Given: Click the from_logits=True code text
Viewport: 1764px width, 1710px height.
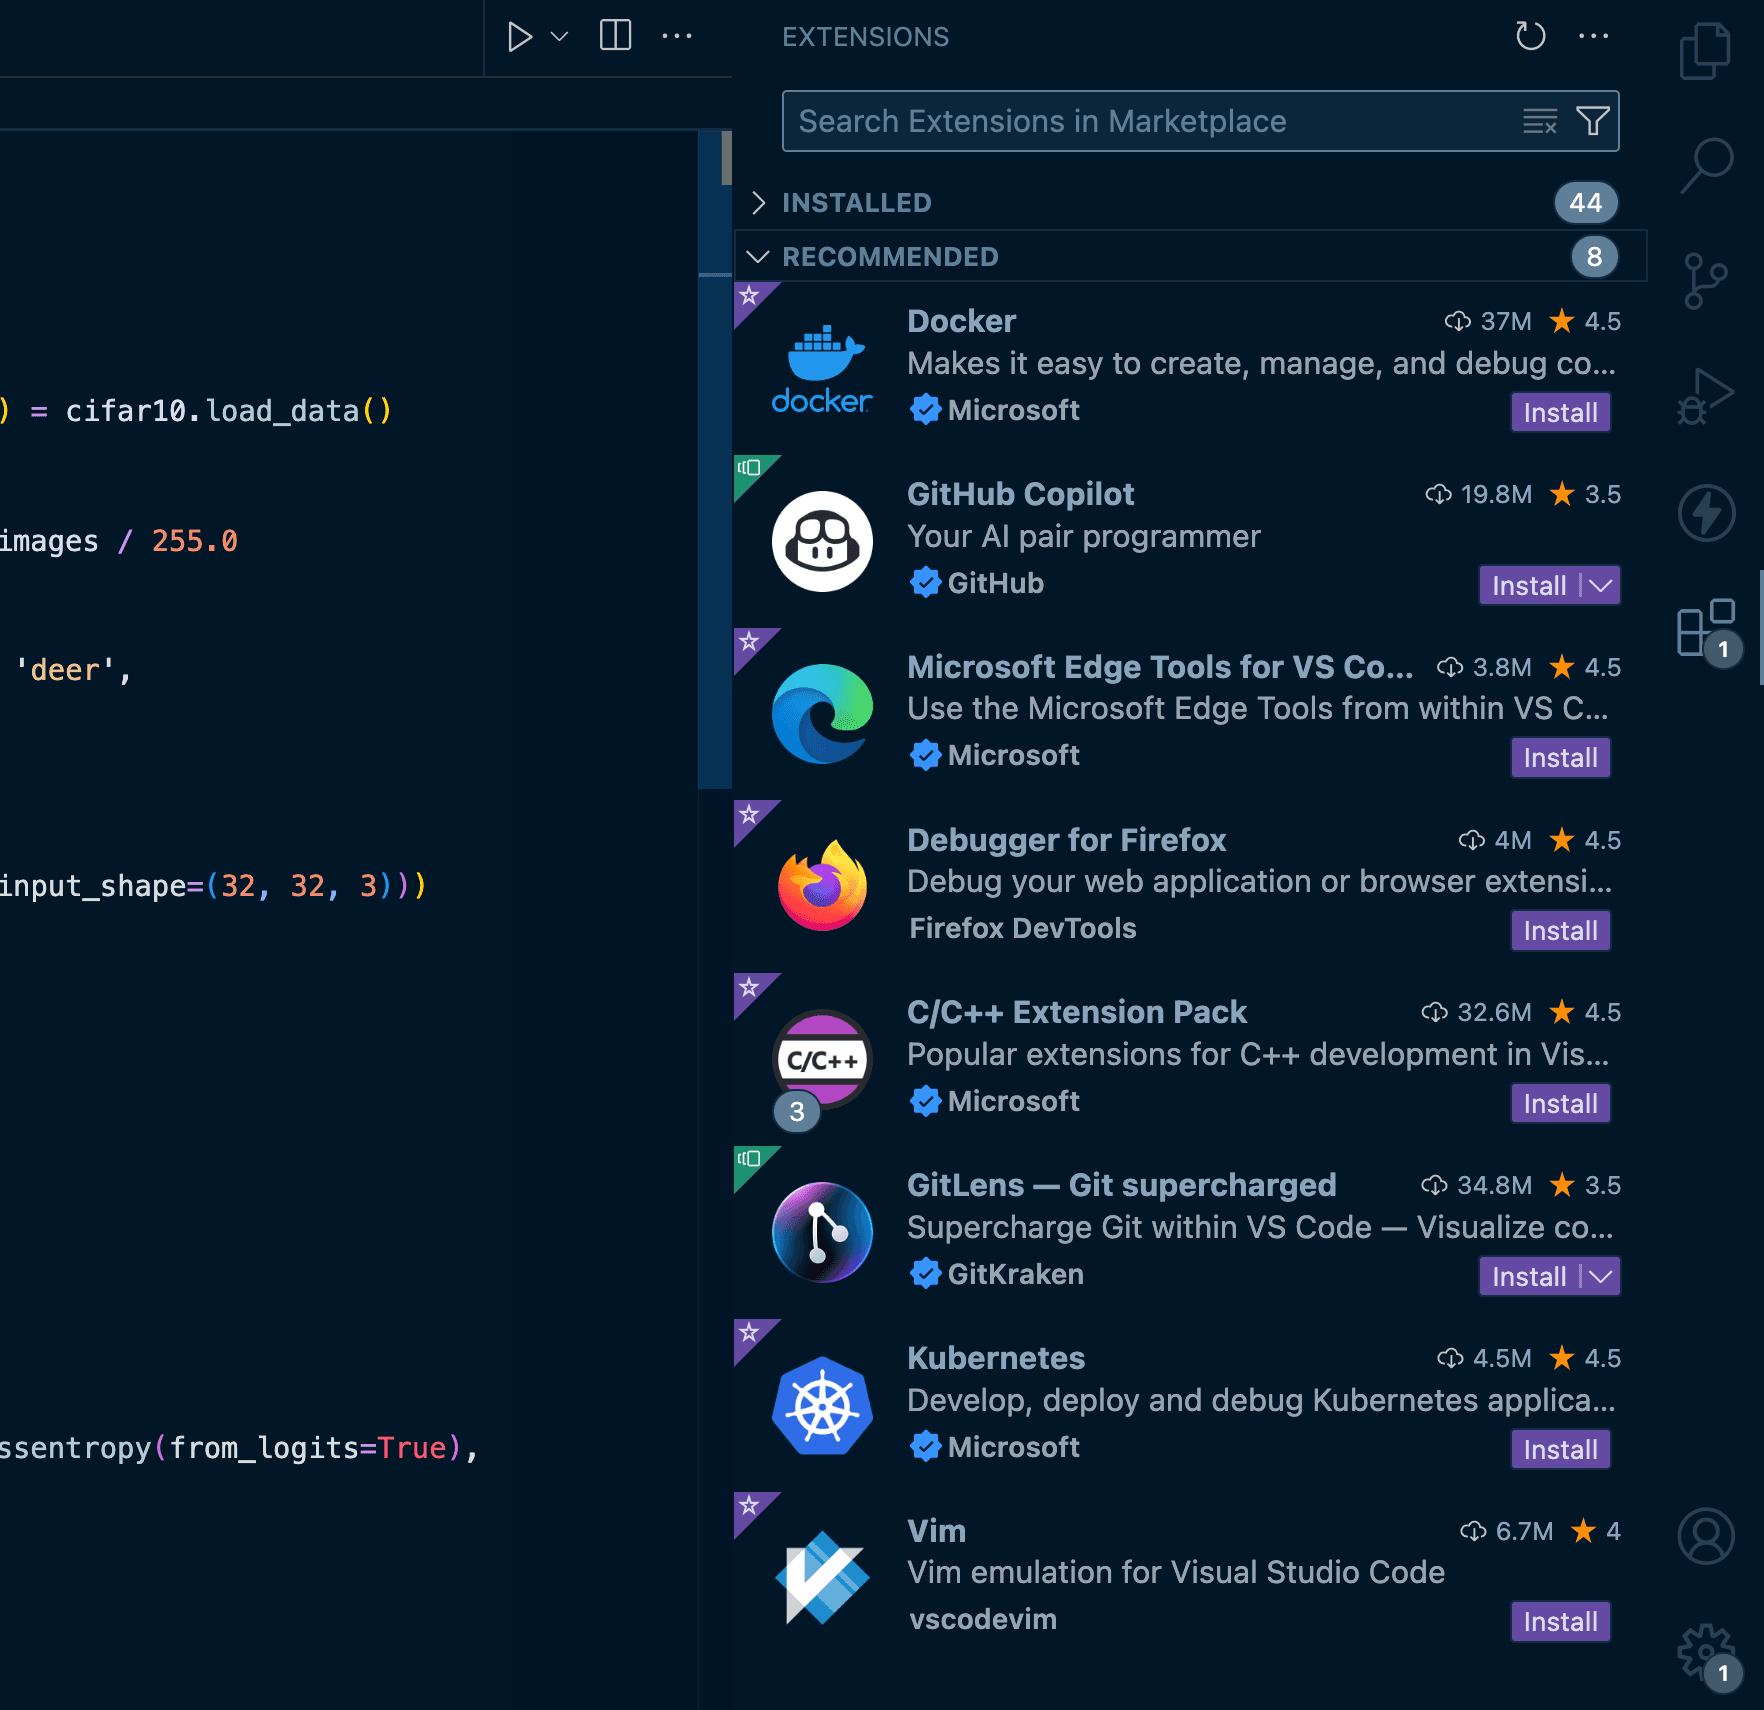Looking at the screenshot, I should 308,1448.
